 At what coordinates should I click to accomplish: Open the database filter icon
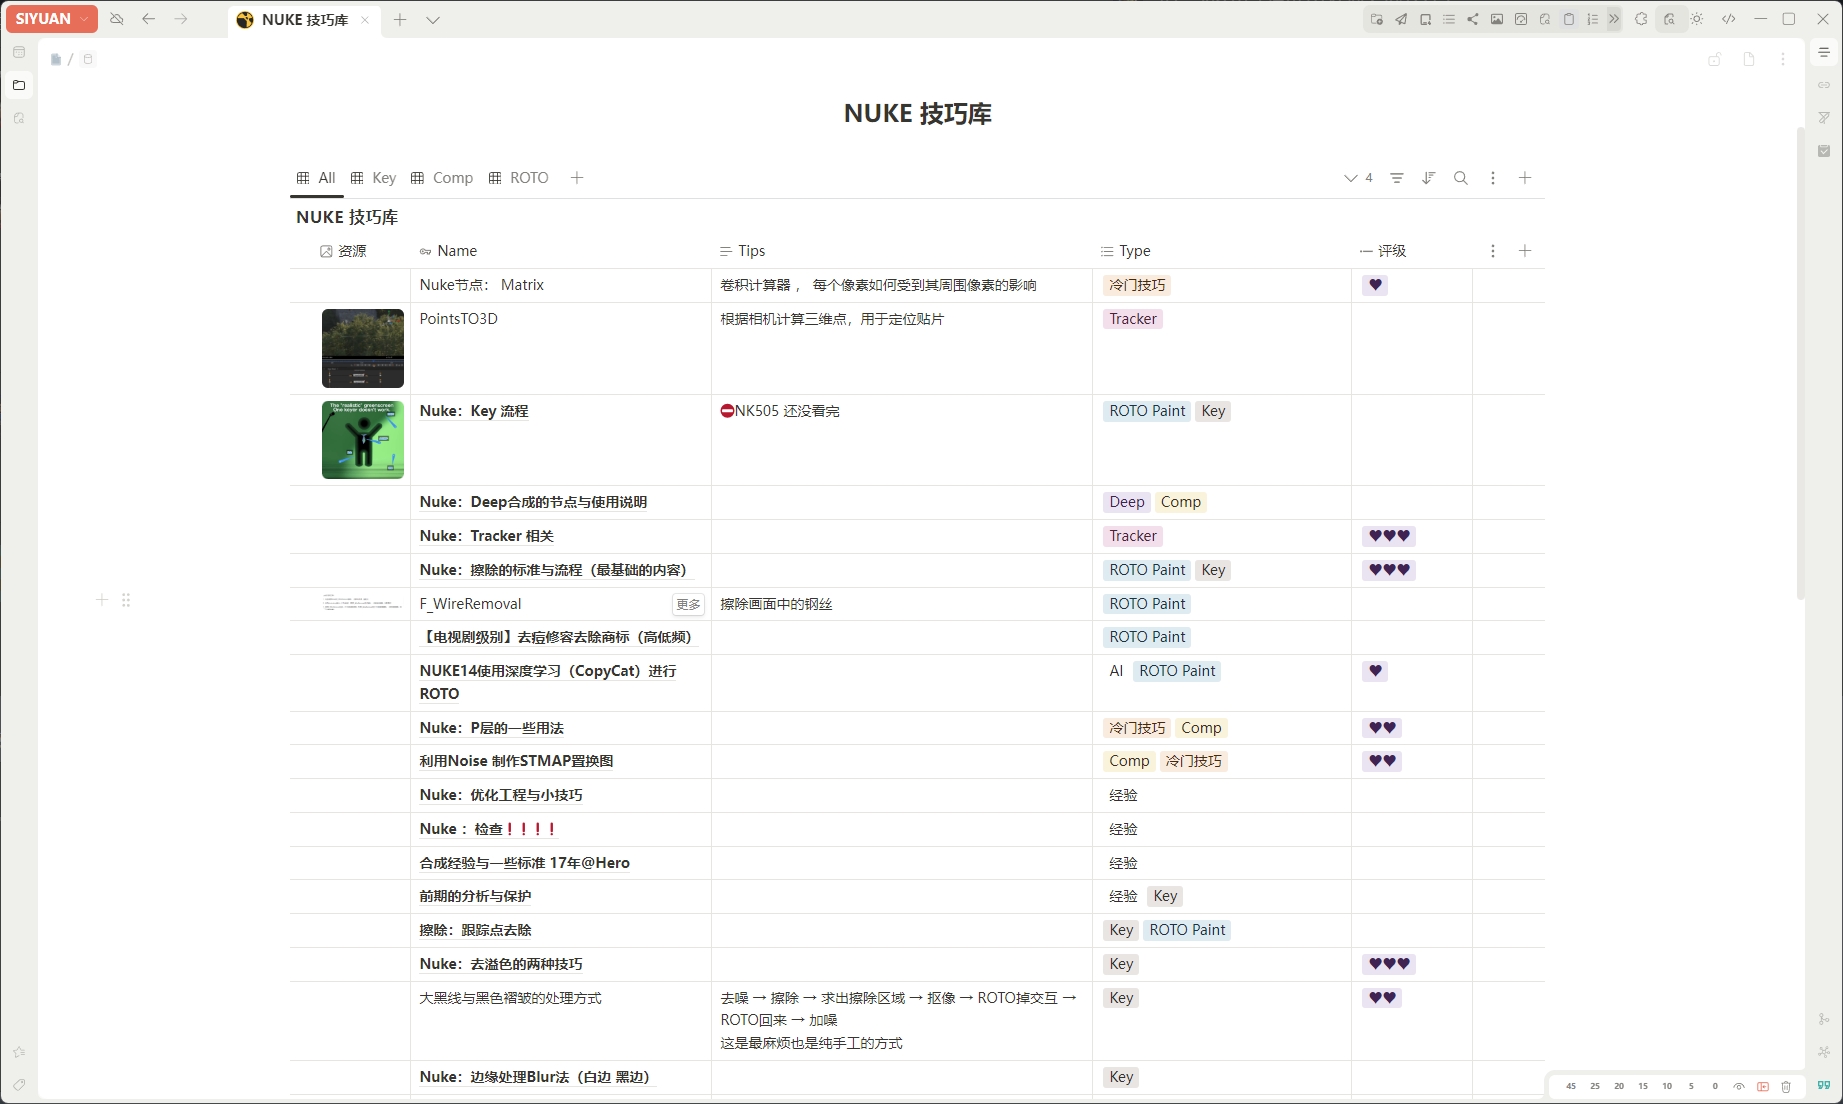[1397, 178]
